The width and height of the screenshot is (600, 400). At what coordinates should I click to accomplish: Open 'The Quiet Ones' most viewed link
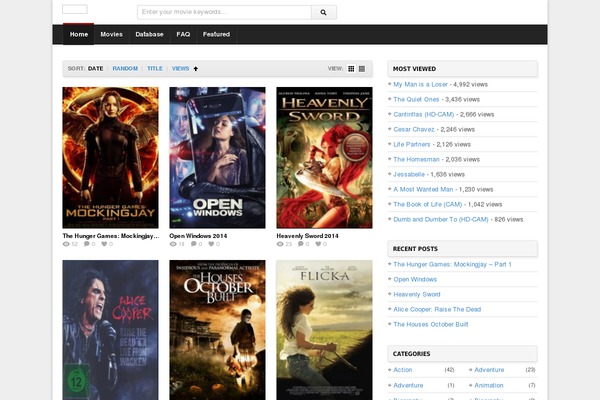click(x=416, y=100)
